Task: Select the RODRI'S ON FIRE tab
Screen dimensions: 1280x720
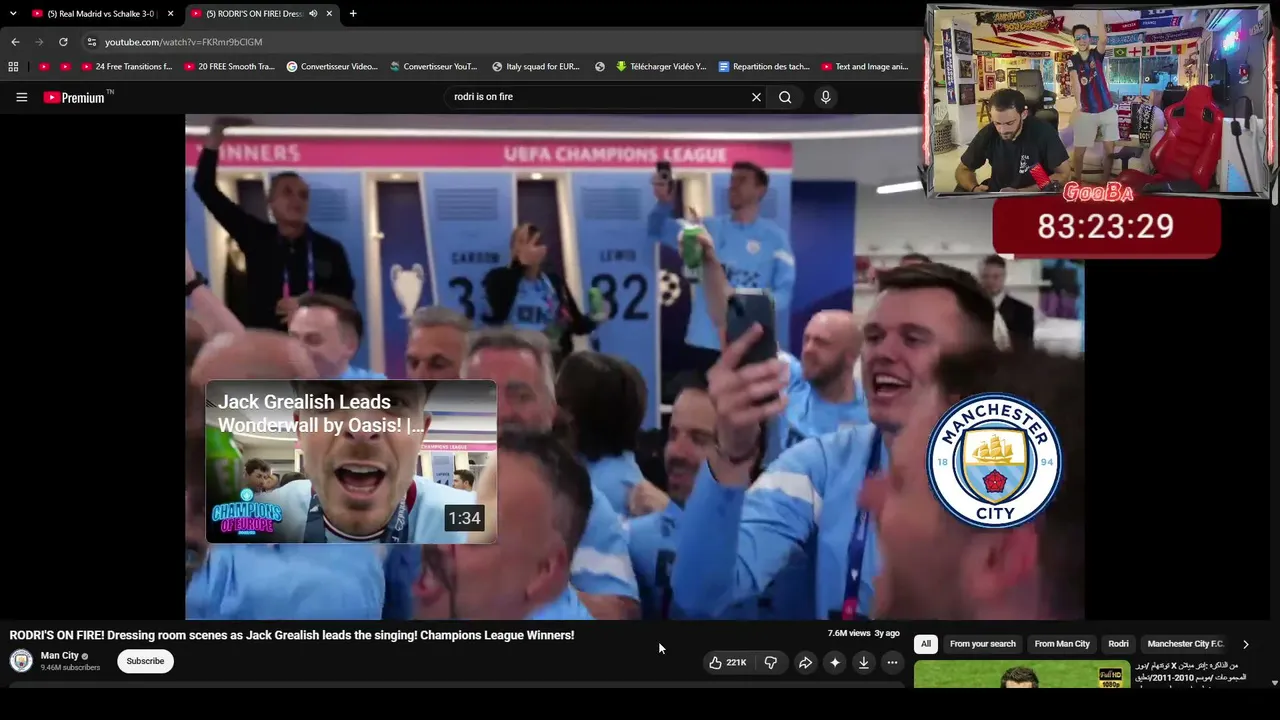Action: click(x=262, y=14)
